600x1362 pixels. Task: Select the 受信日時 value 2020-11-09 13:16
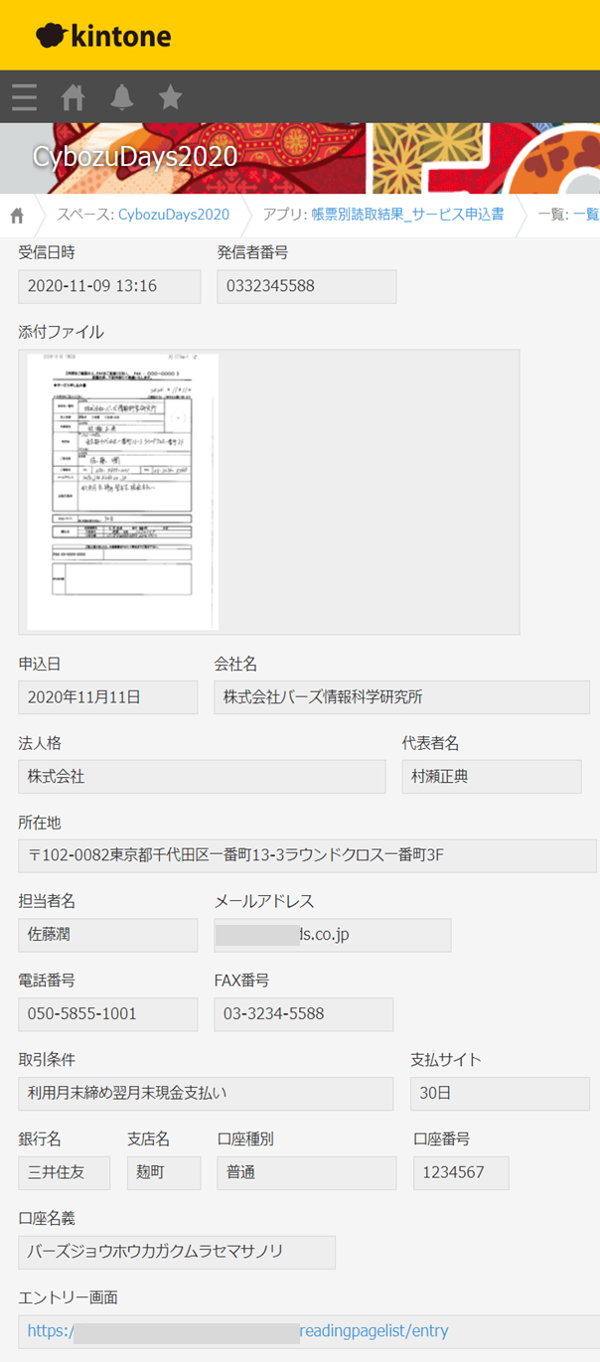tap(110, 286)
